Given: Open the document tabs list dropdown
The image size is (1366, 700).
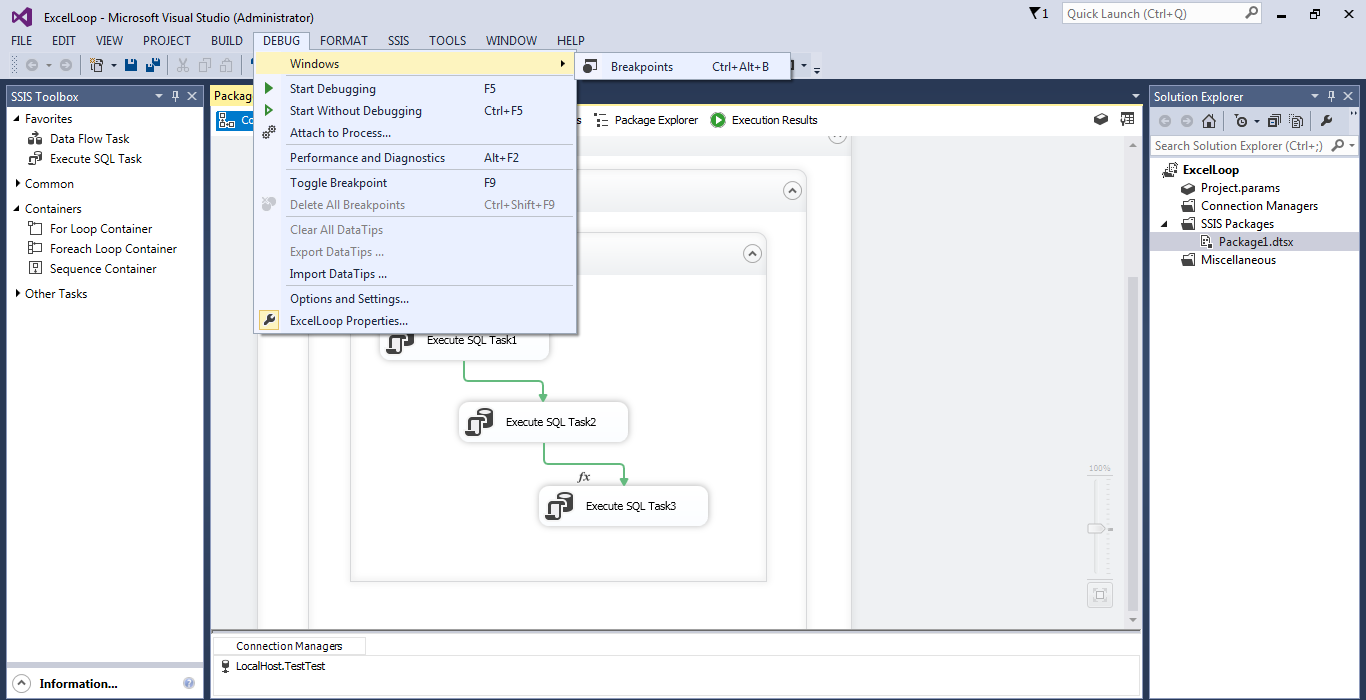Looking at the screenshot, I should [x=1135, y=96].
